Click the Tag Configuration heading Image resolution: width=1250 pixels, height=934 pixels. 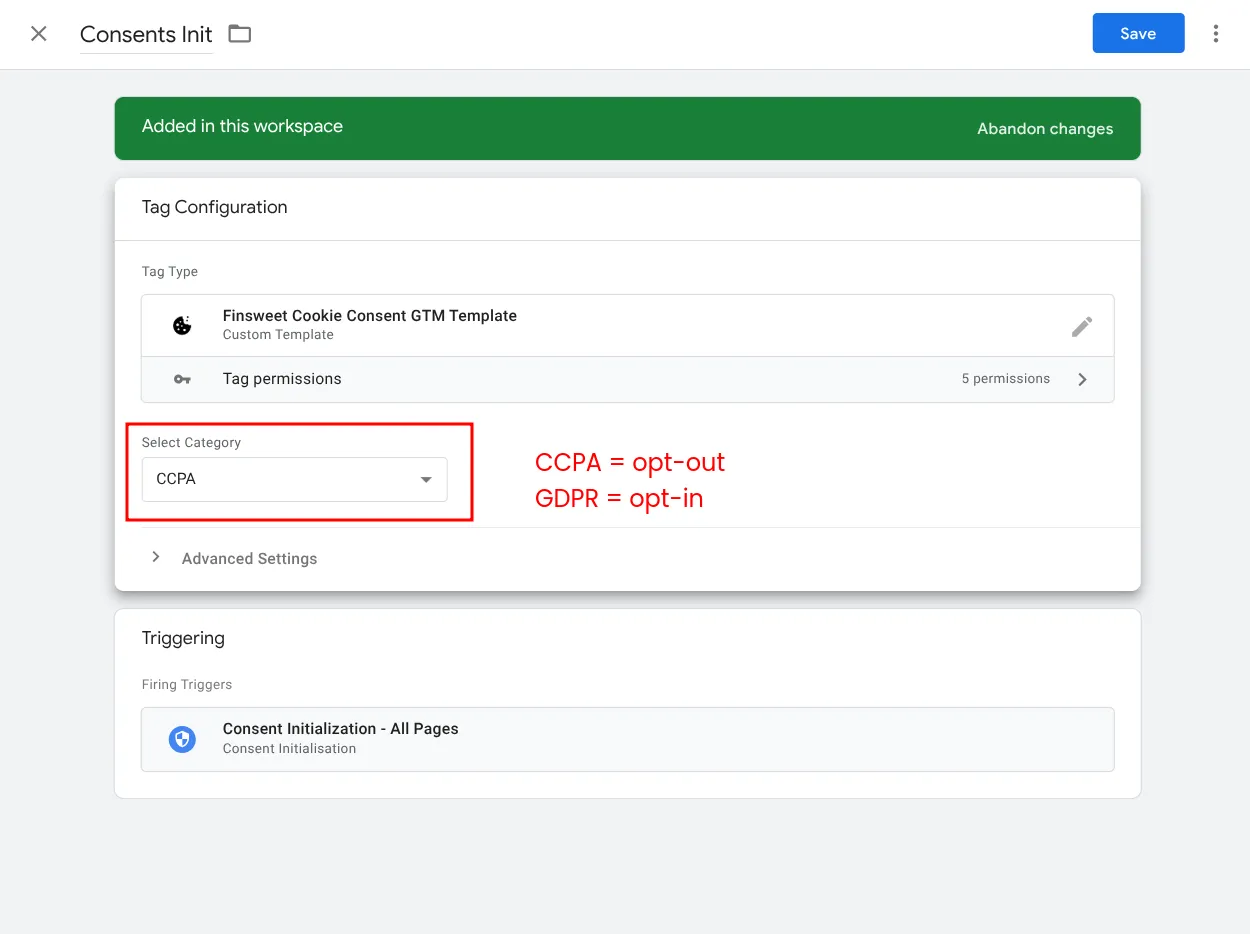(215, 207)
